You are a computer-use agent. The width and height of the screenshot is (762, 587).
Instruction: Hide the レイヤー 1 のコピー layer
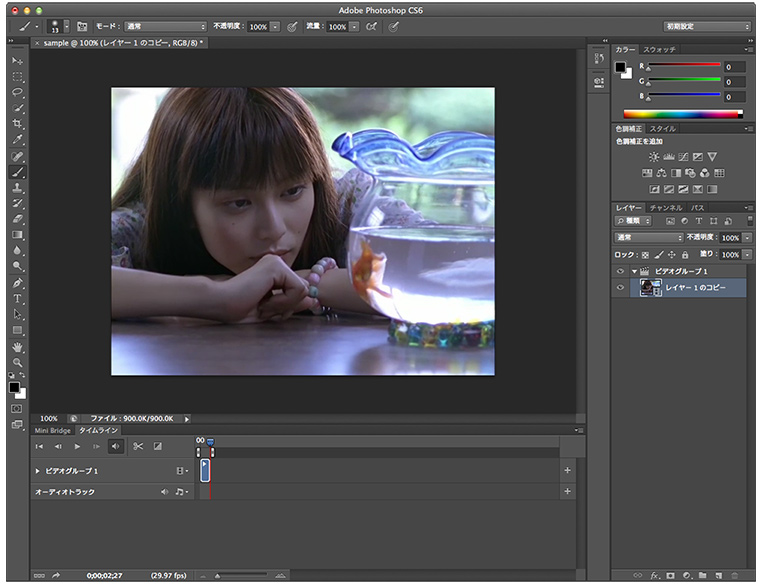[x=620, y=287]
